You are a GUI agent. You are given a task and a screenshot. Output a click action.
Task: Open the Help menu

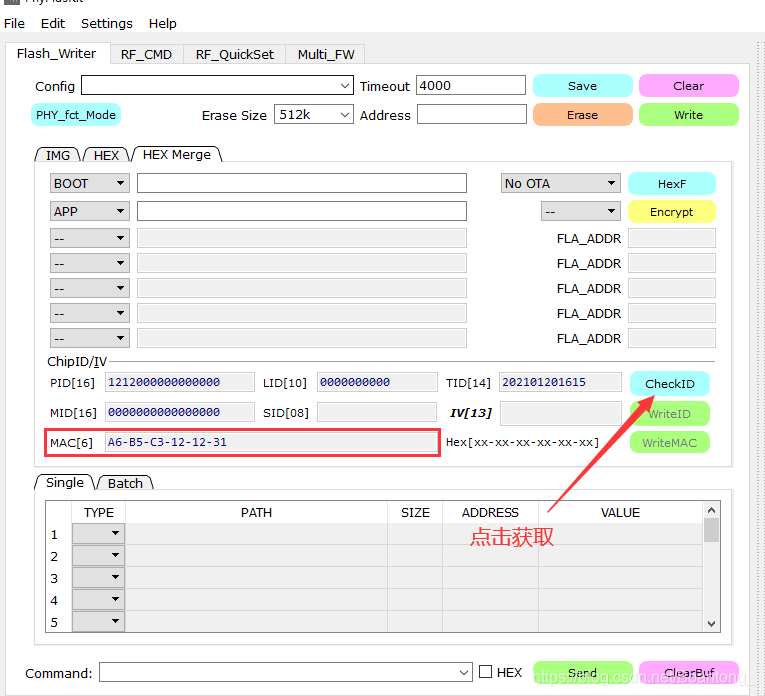162,23
